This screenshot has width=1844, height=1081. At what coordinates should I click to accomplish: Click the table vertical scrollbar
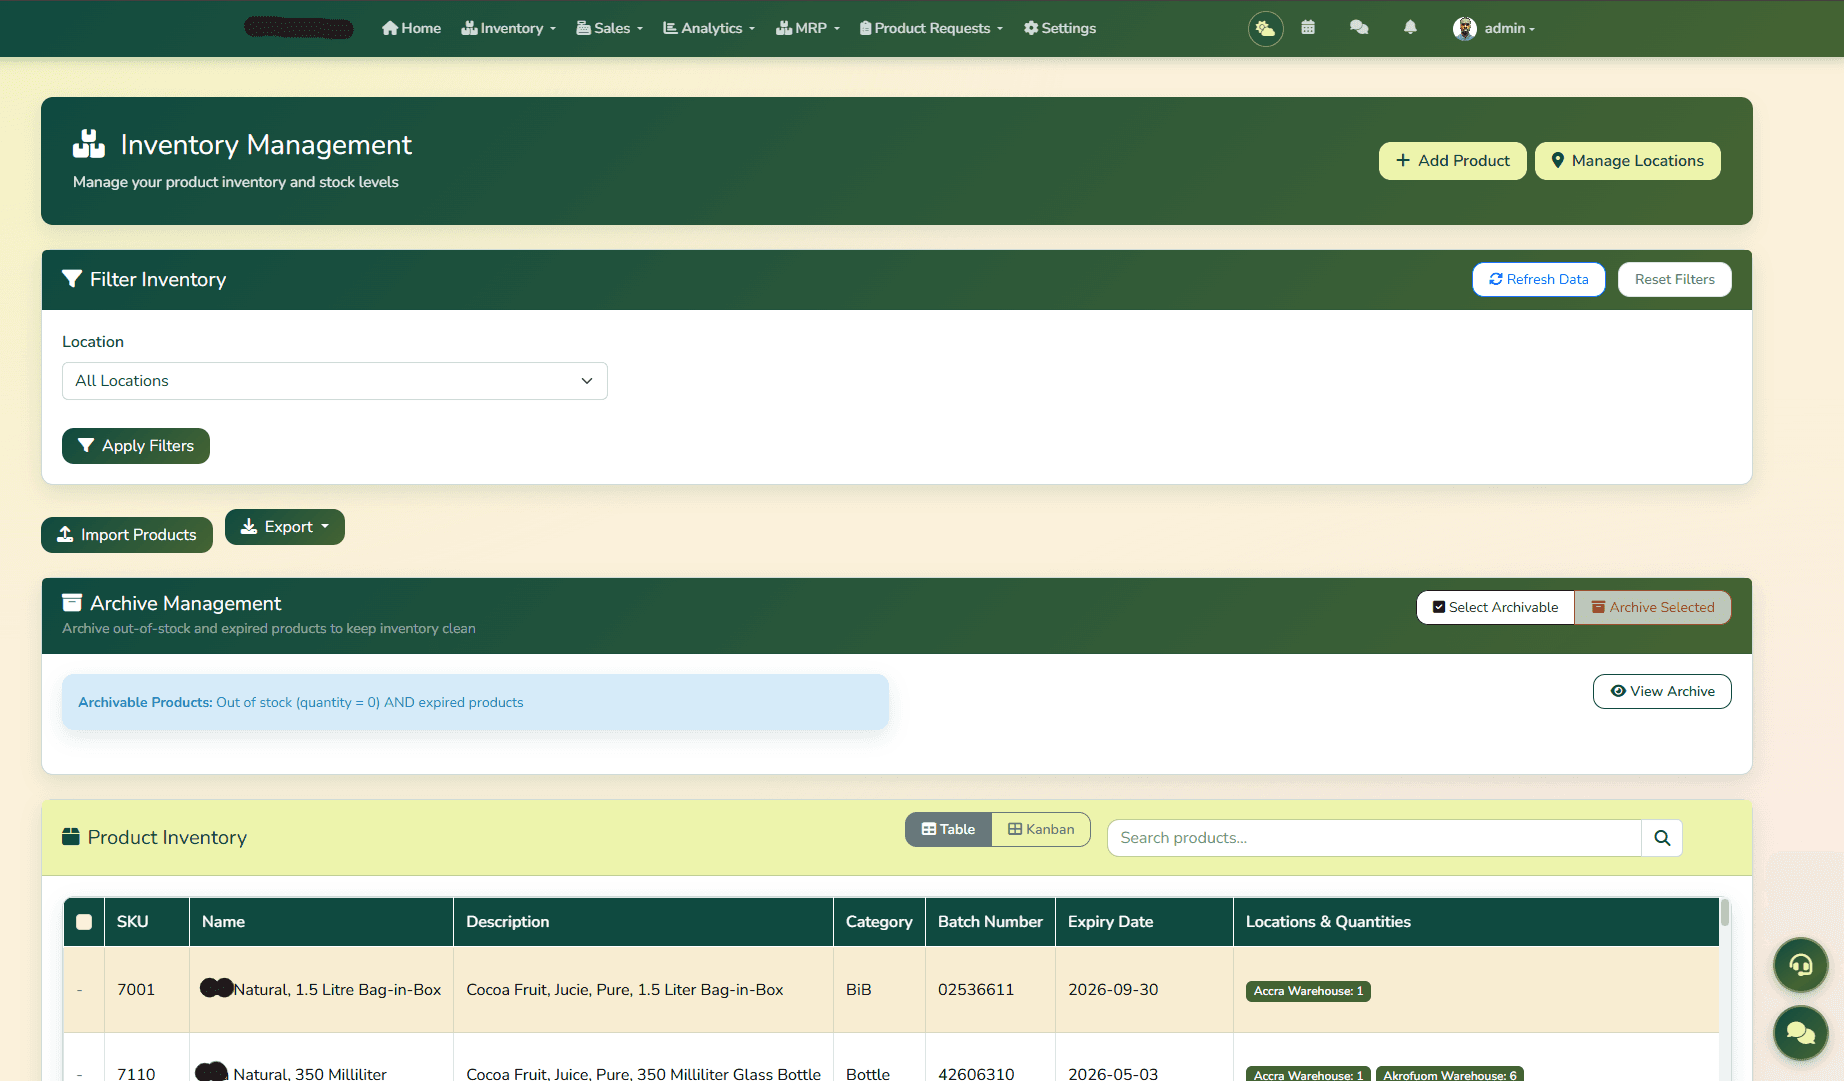pos(1725,912)
